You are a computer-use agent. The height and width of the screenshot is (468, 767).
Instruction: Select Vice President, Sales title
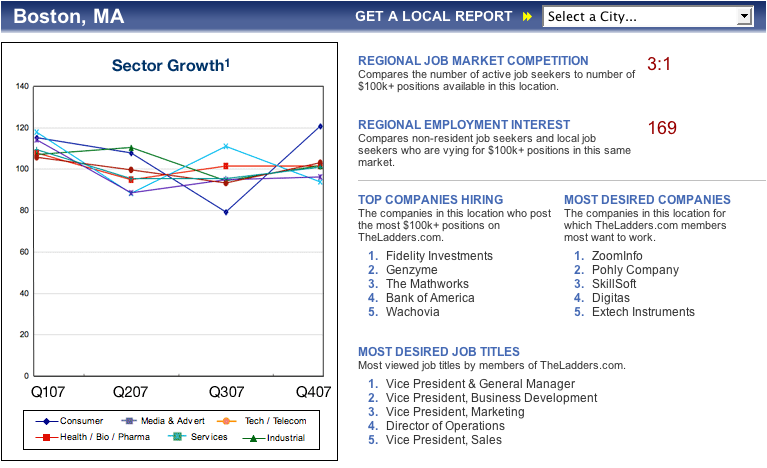click(444, 440)
